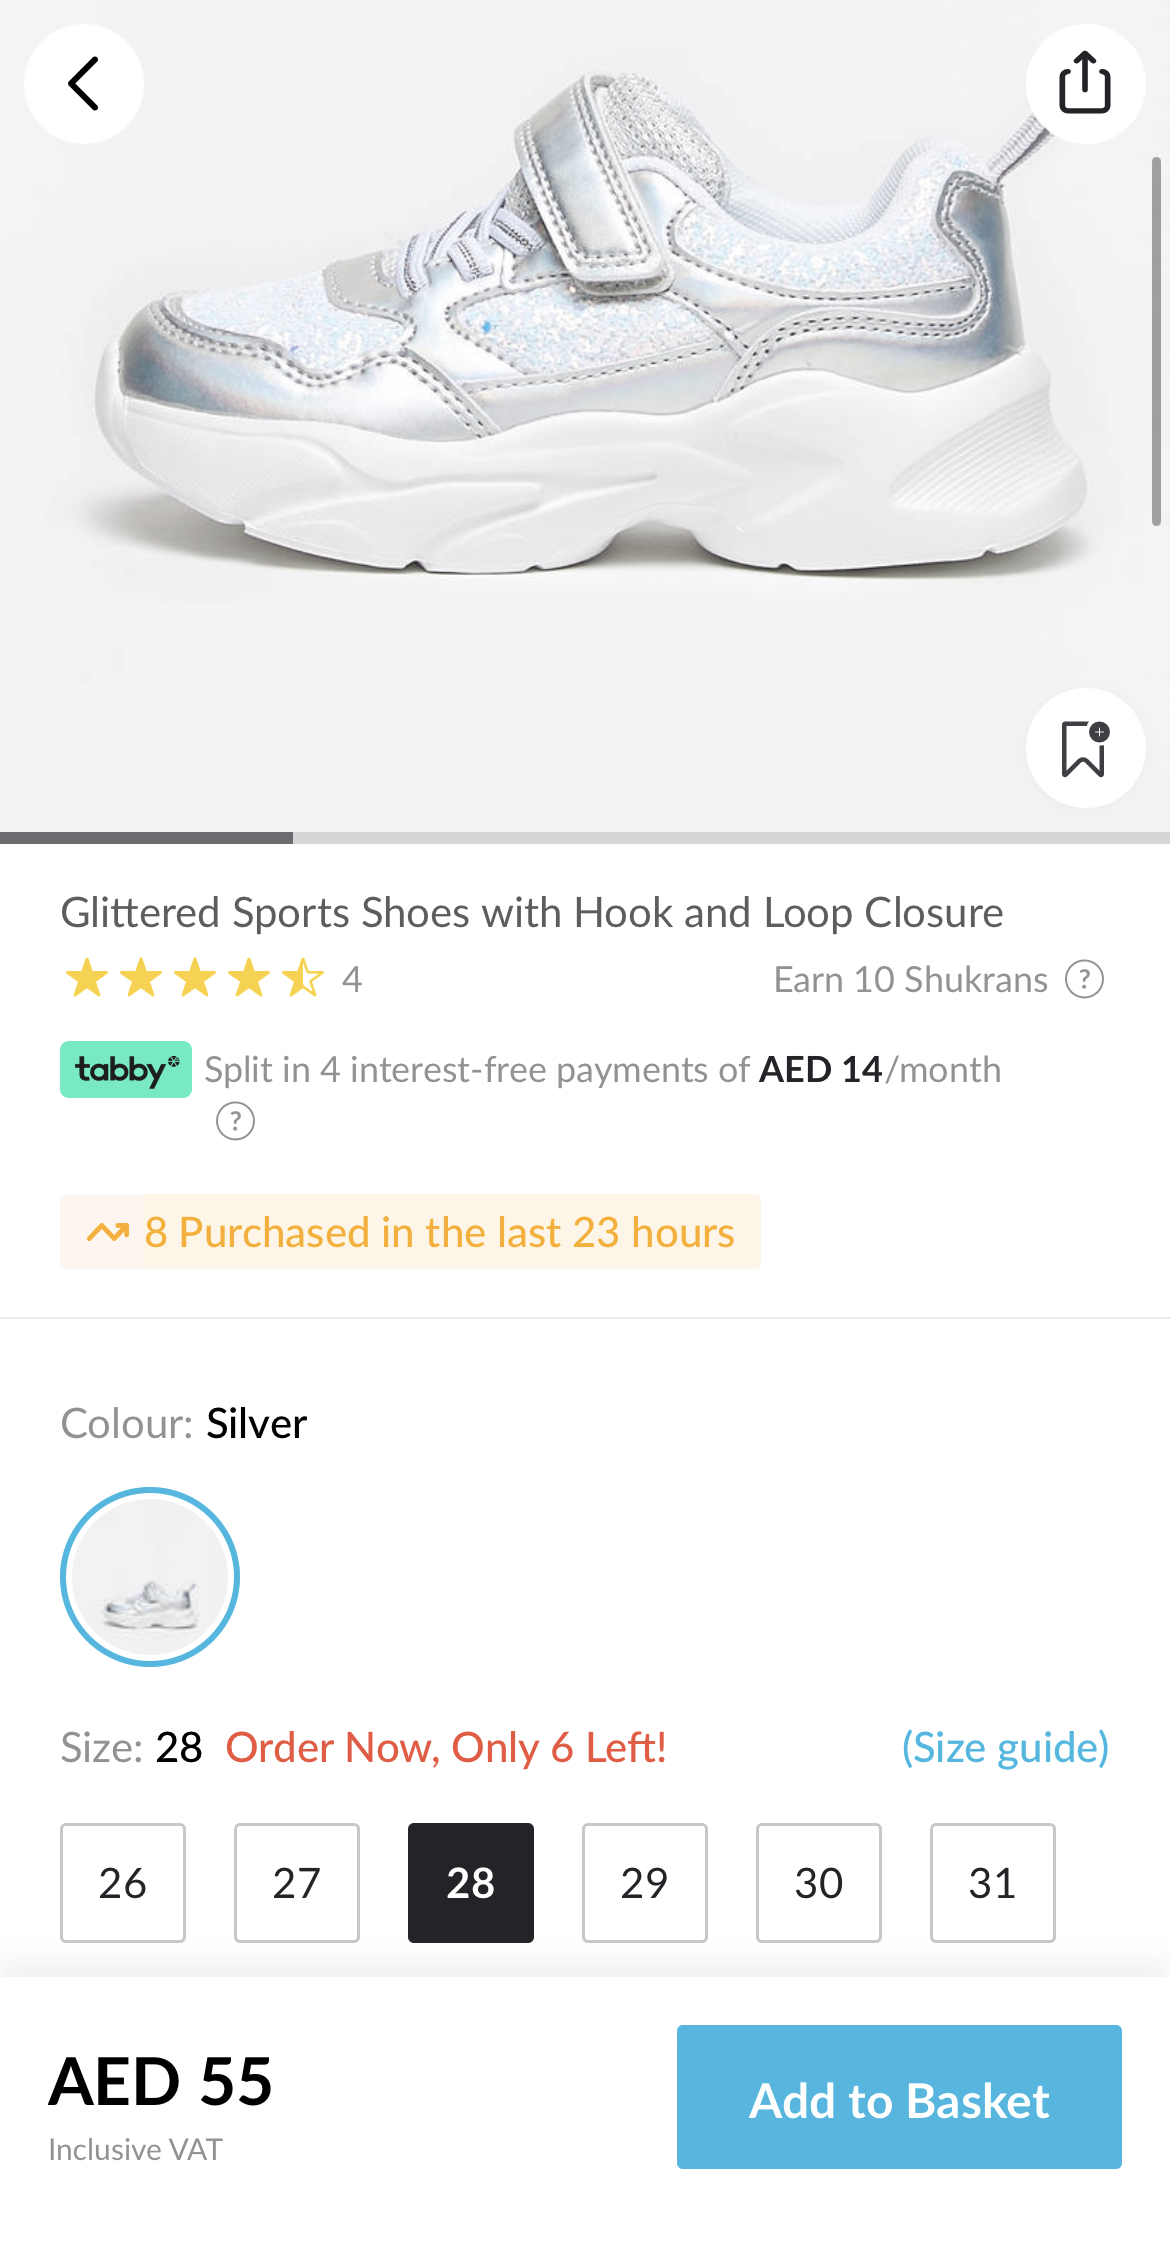Choose size 30 option
Image resolution: width=1170 pixels, height=2264 pixels.
click(819, 1883)
